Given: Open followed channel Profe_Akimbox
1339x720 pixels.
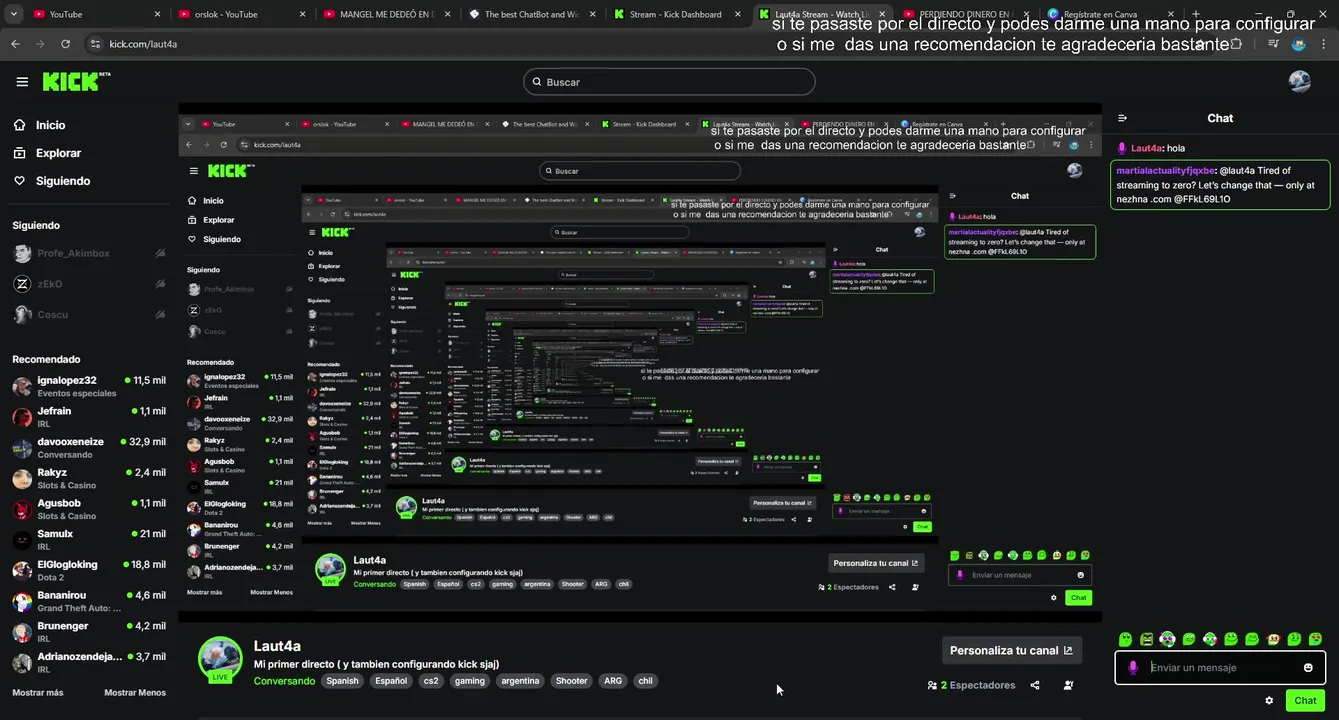Looking at the screenshot, I should [88, 253].
